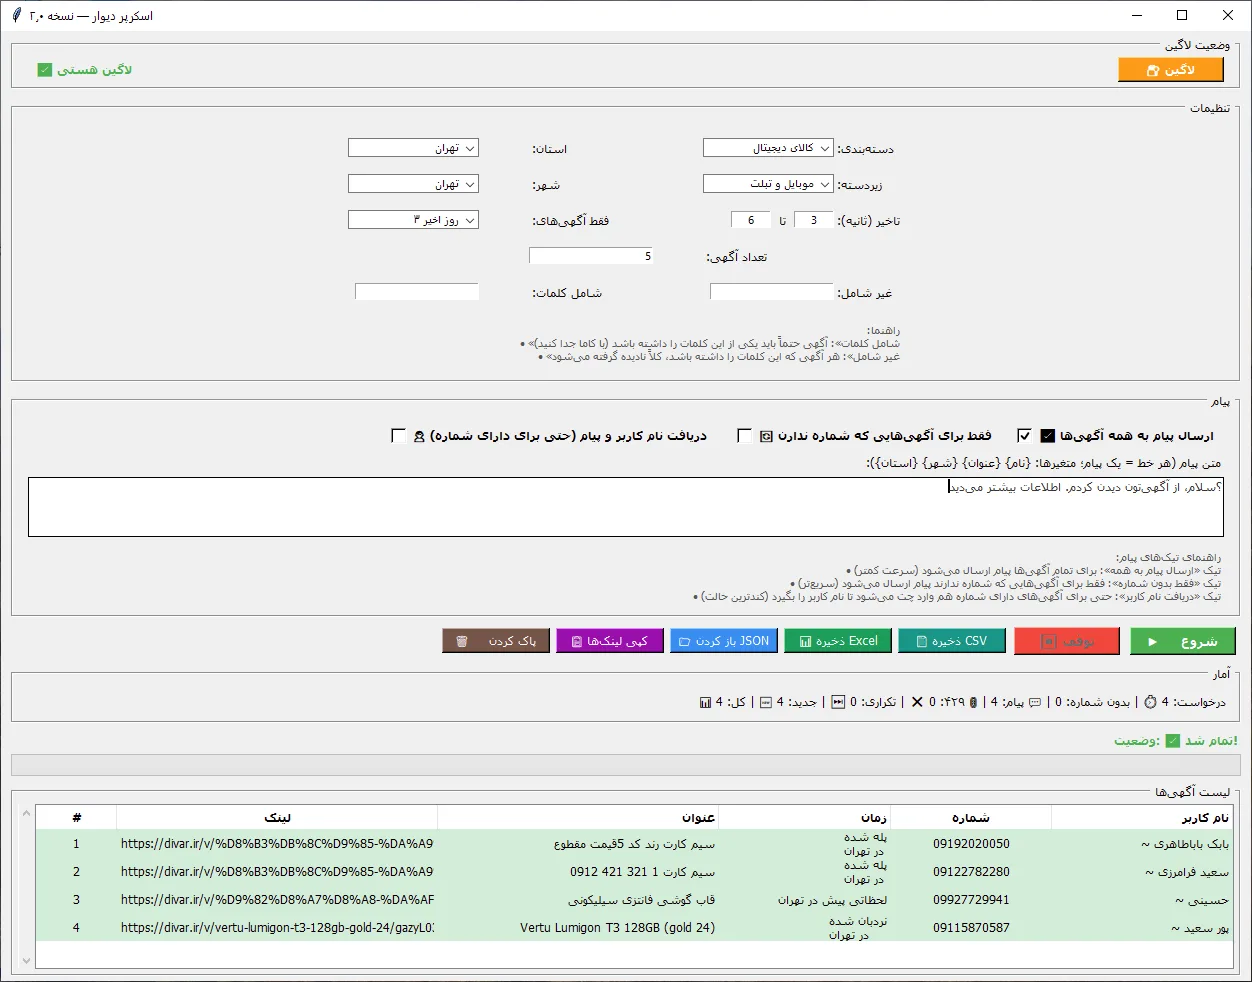The image size is (1252, 982).
Task: Click the delay minimum field showing 3
Action: tap(814, 220)
